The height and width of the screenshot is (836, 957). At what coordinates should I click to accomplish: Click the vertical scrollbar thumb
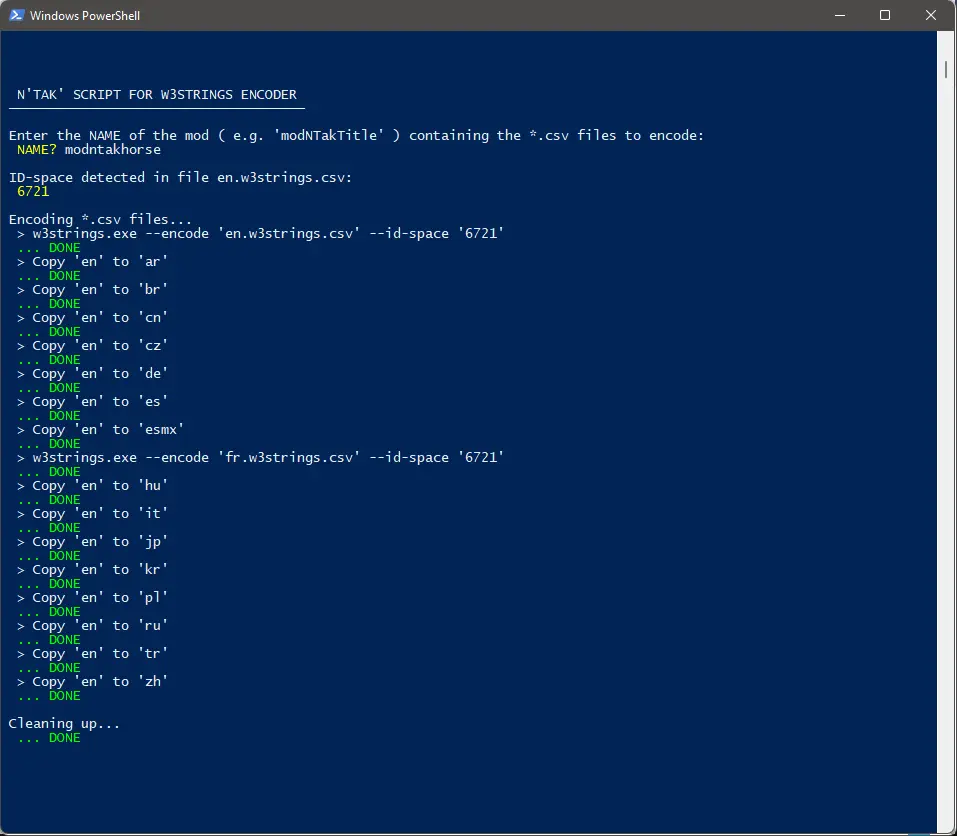click(946, 69)
